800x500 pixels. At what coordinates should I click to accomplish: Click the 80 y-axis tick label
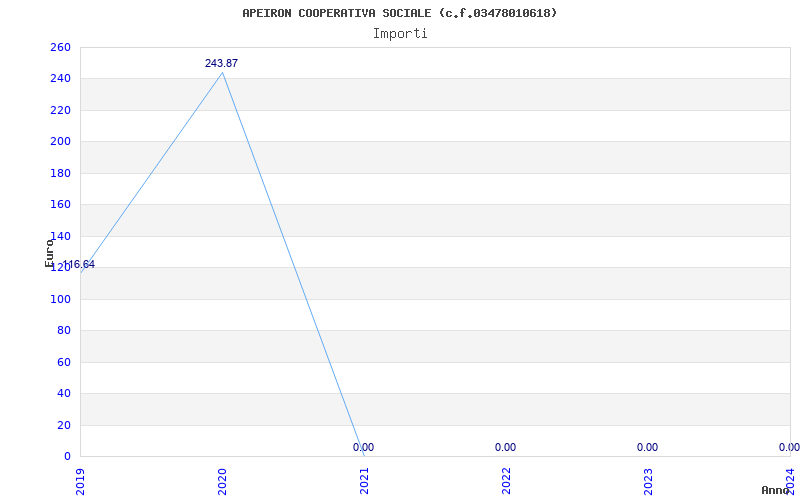[x=63, y=331]
